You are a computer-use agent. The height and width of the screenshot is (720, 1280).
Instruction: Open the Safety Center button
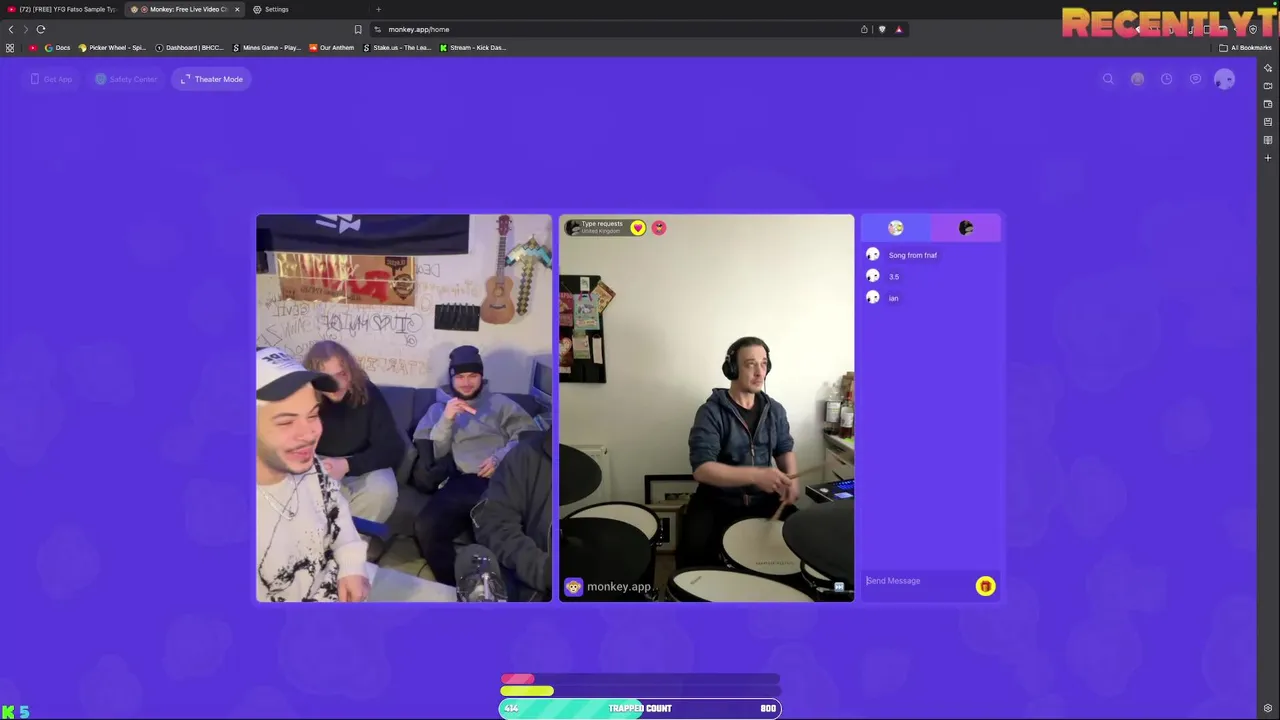126,79
